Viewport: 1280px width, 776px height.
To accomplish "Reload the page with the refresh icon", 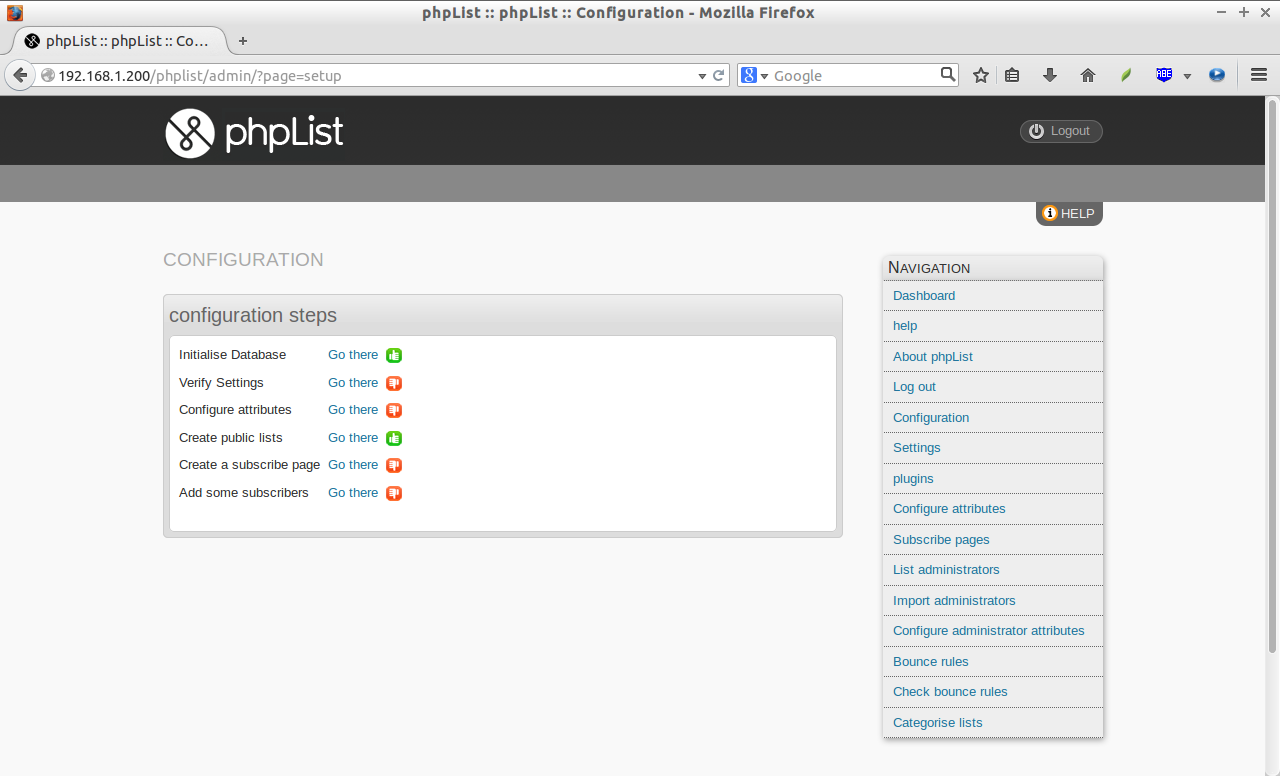I will 718,75.
